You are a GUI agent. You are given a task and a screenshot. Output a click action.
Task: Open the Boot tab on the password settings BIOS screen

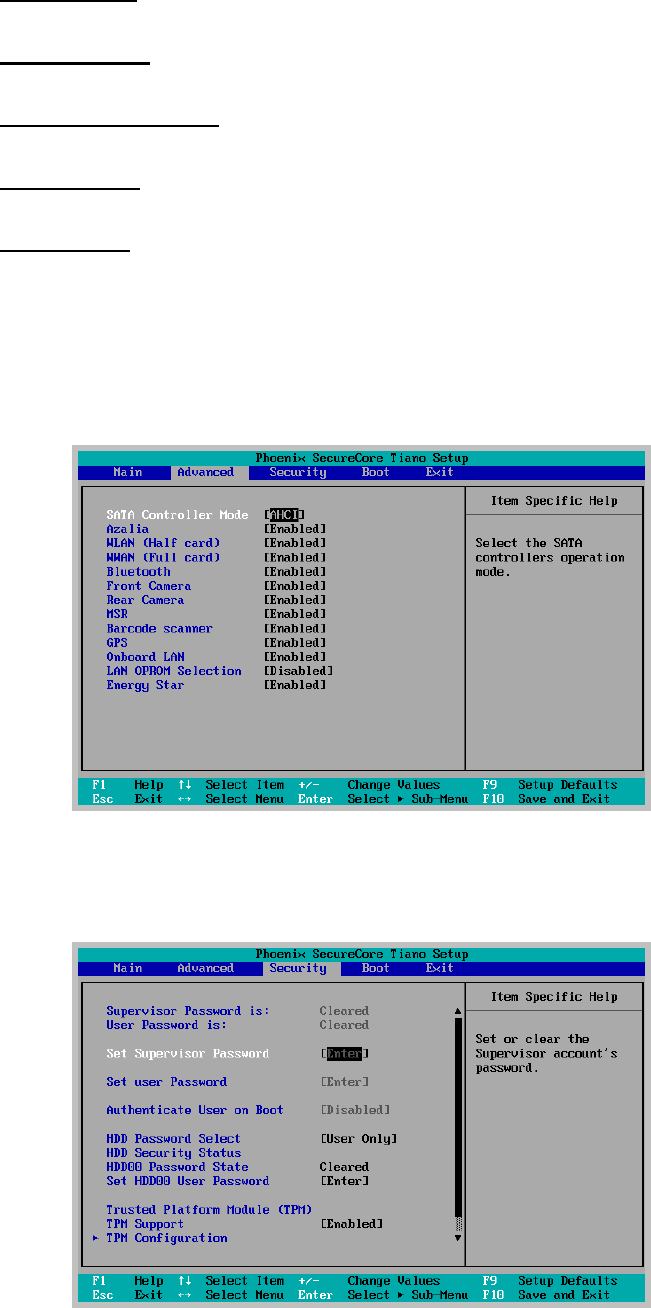(x=376, y=968)
